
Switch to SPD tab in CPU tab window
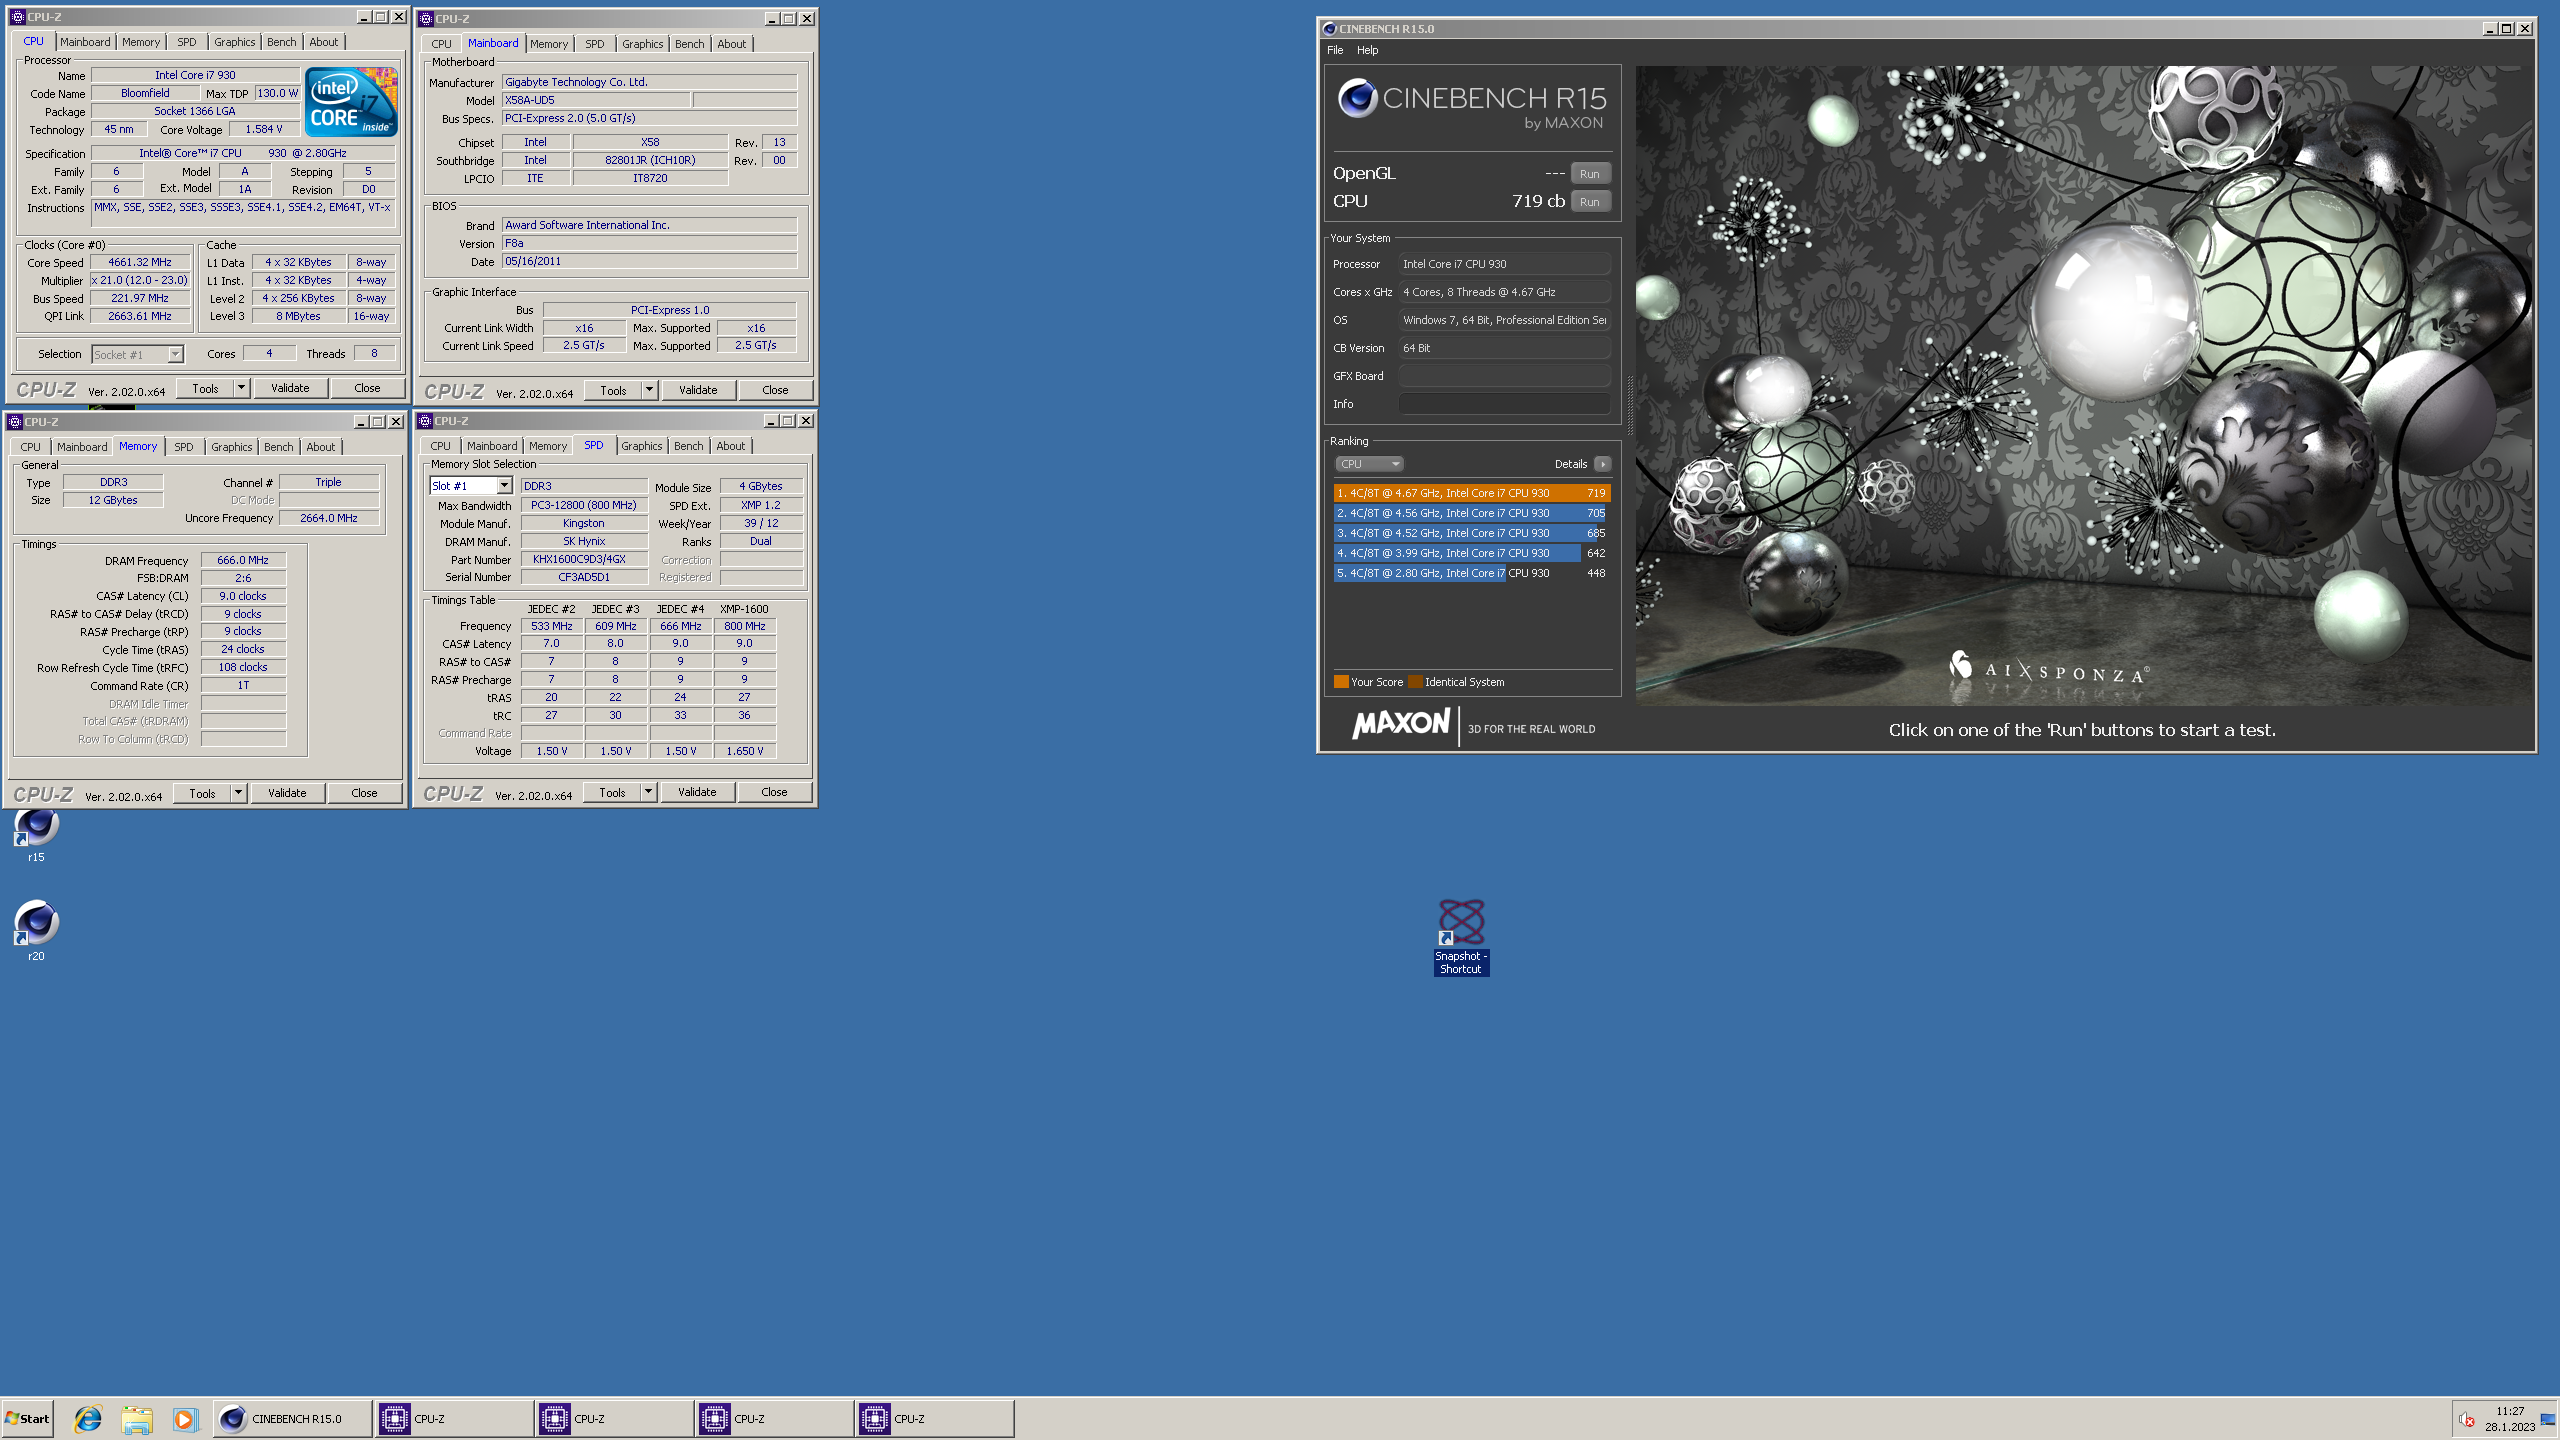(x=186, y=42)
